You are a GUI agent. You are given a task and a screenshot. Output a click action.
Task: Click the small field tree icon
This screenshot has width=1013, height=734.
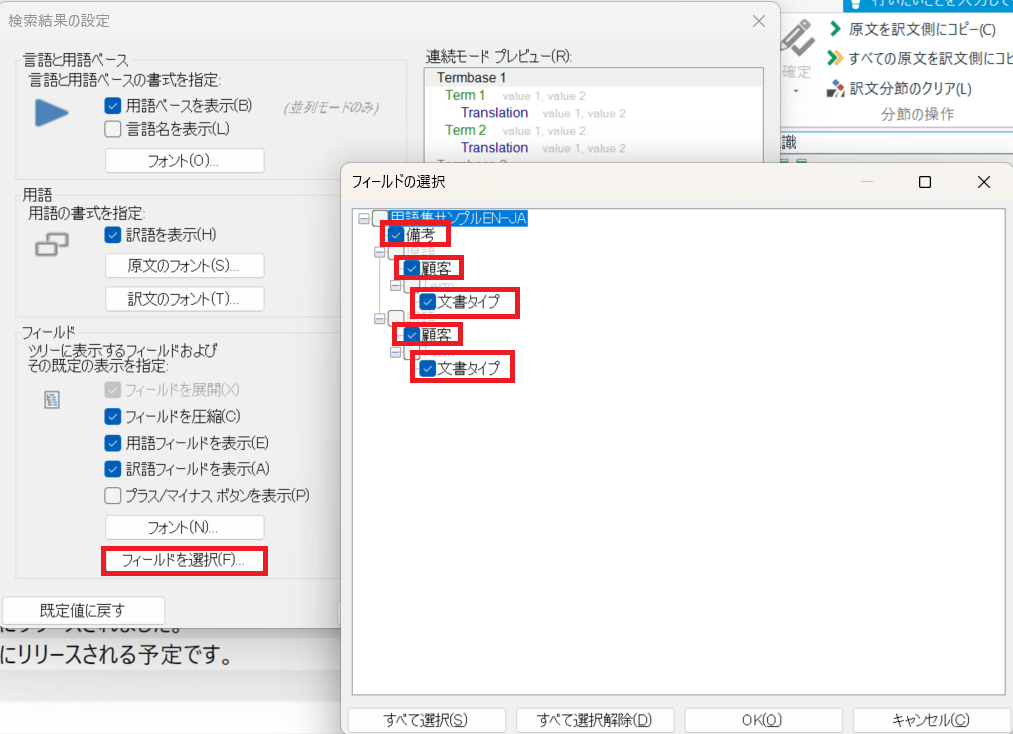[x=52, y=400]
